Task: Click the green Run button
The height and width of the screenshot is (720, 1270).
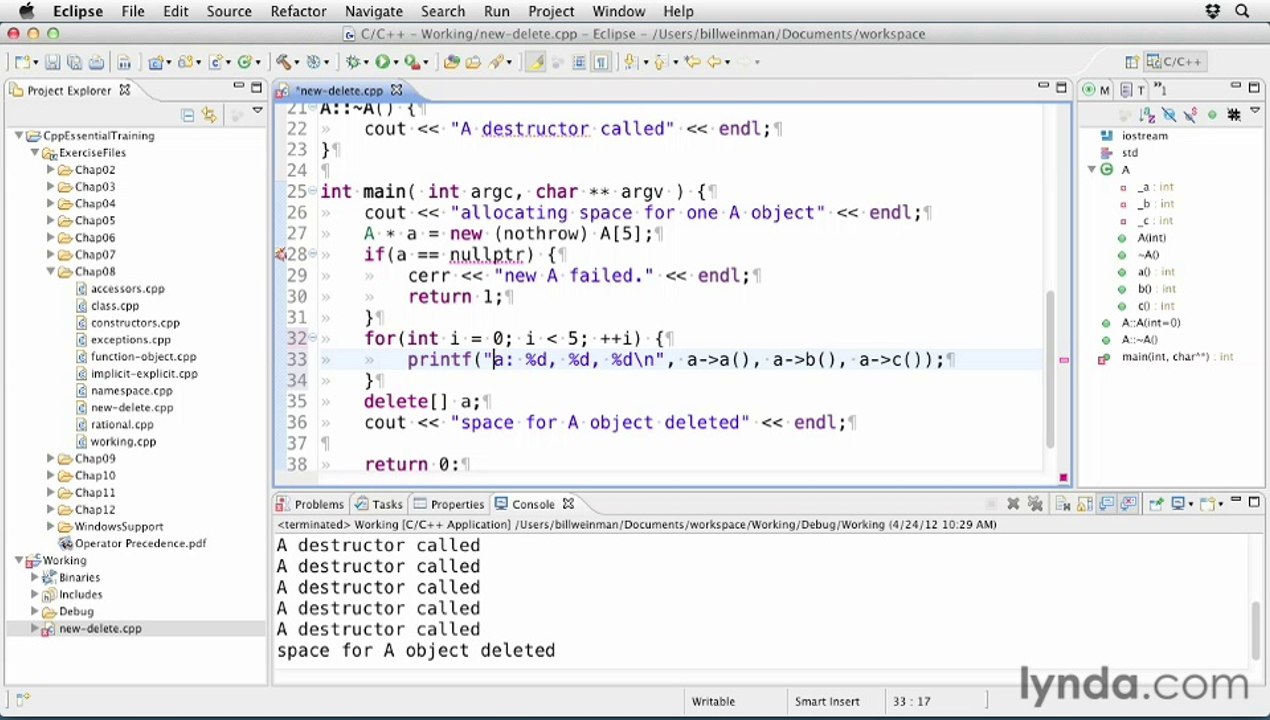Action: coord(382,62)
